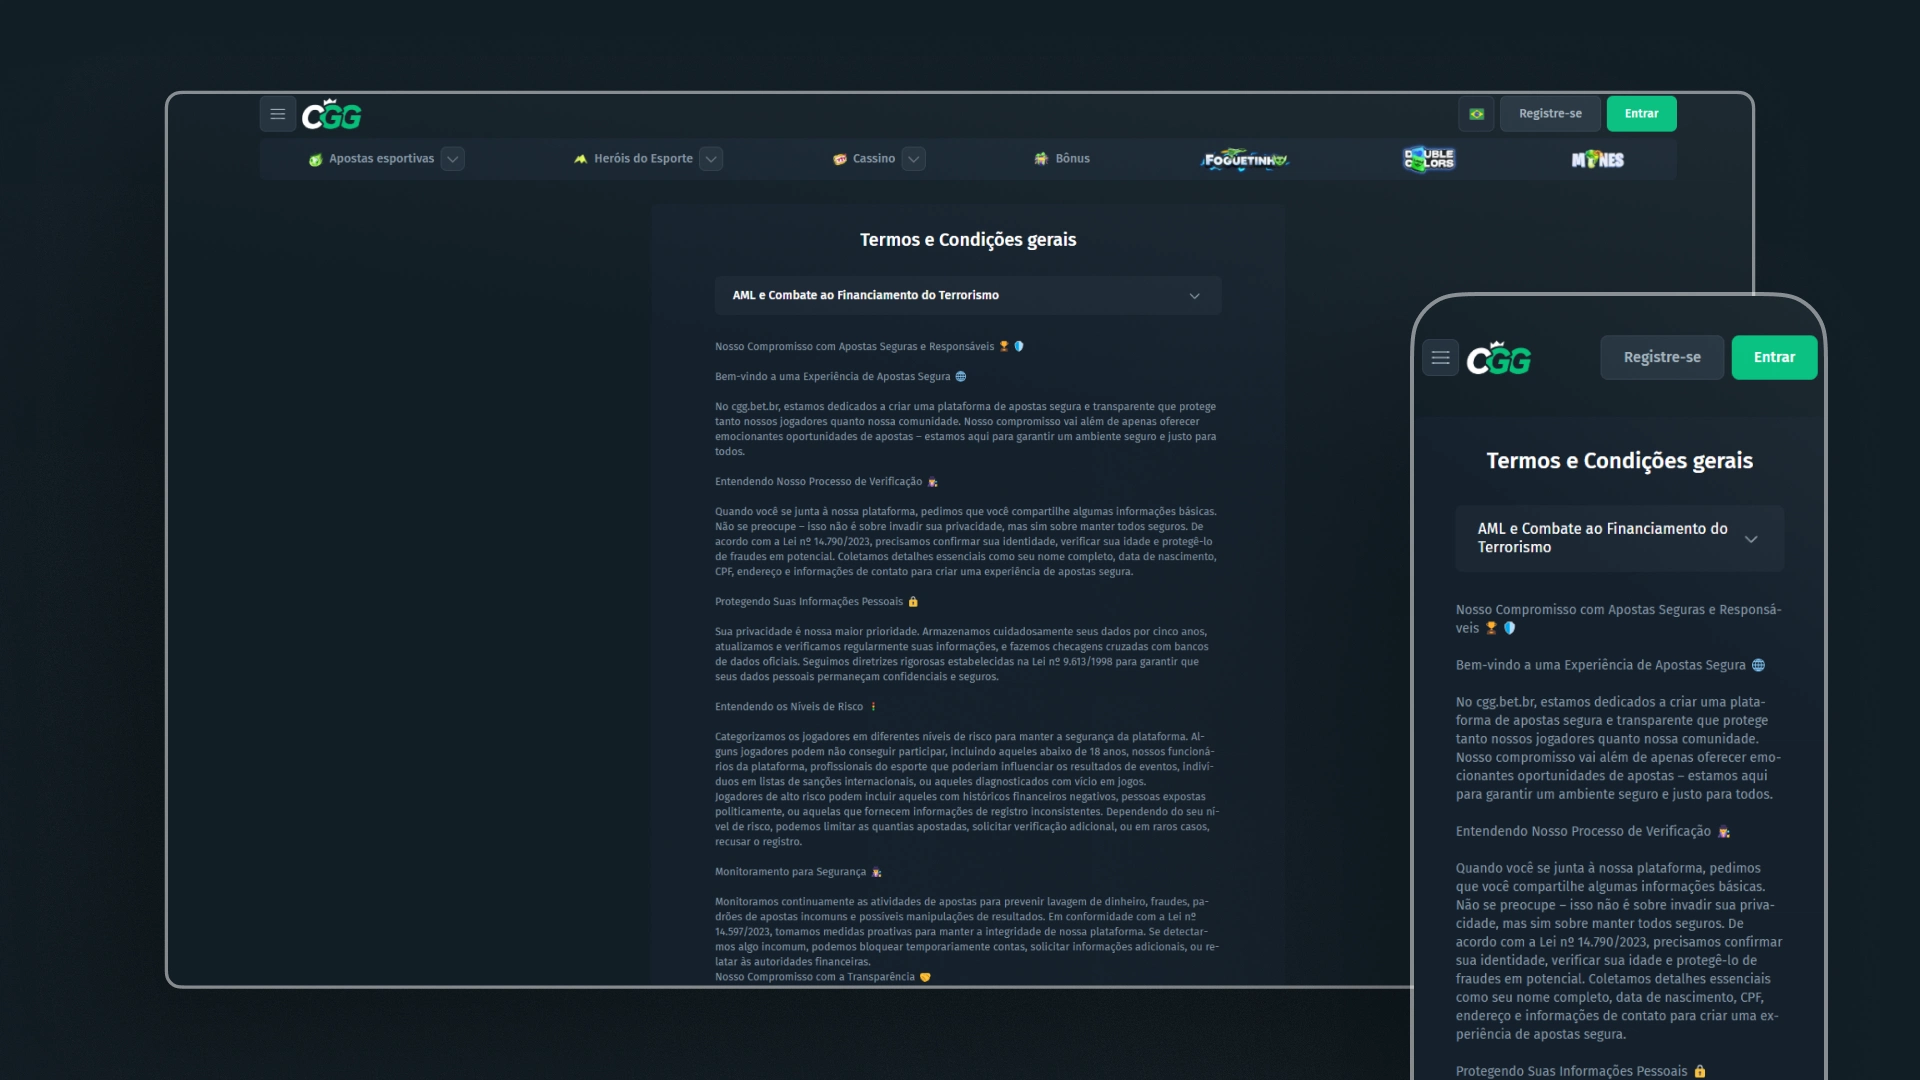Image resolution: width=1920 pixels, height=1080 pixels.
Task: Click the green desktop Entrar button
Action: point(1641,114)
